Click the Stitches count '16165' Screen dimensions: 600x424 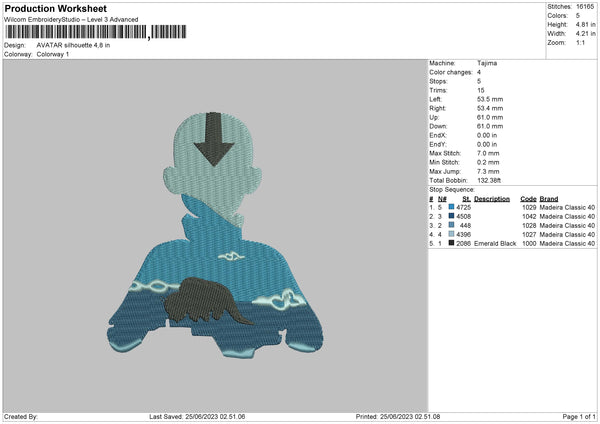(x=585, y=7)
